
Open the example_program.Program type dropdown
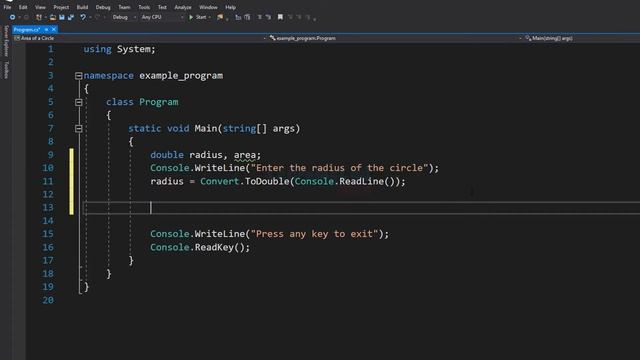pyautogui.click(x=395, y=38)
